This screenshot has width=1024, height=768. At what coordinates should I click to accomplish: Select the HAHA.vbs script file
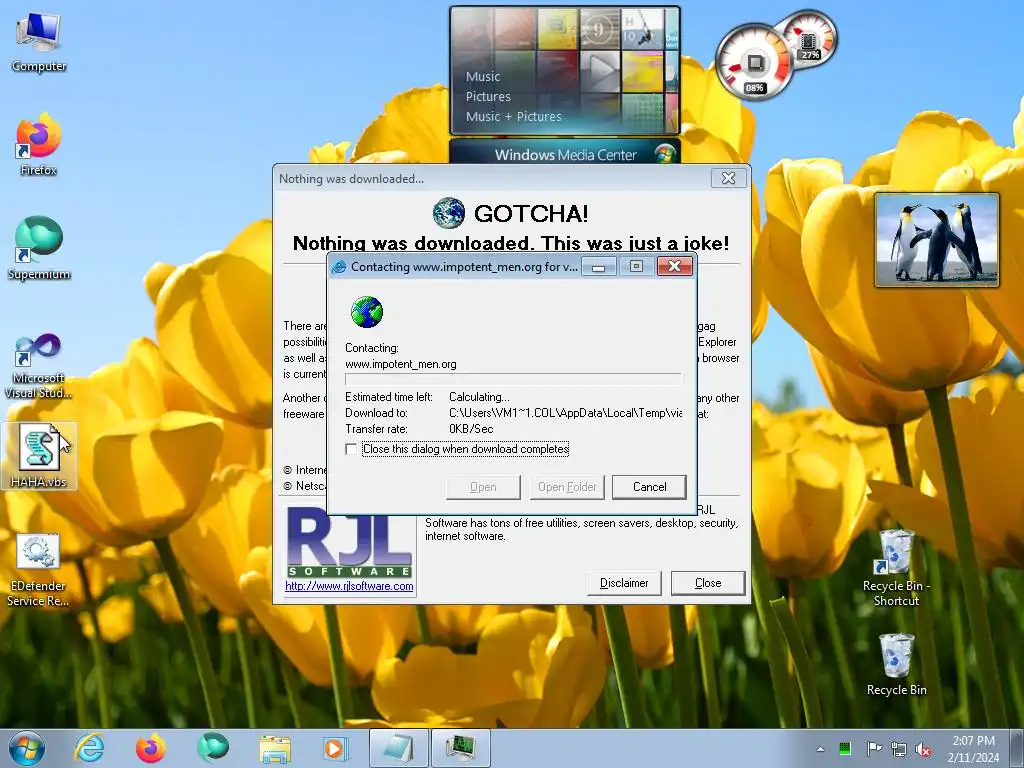[x=39, y=456]
